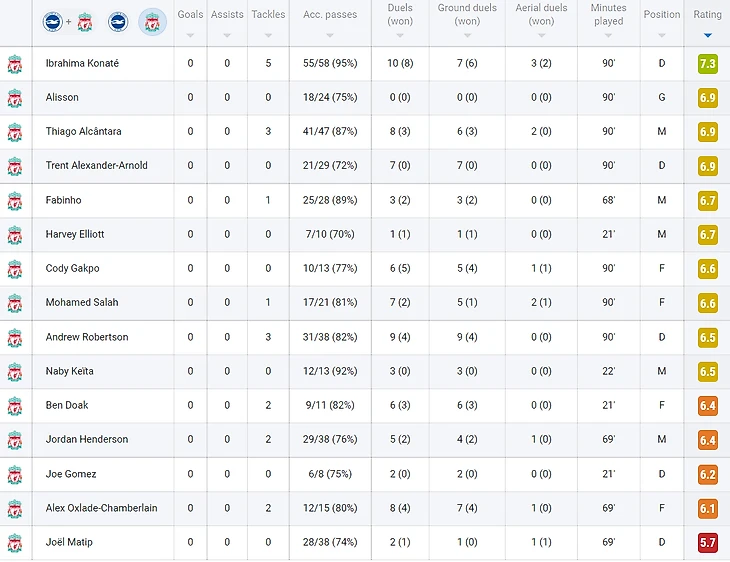Click the club badge beside Mohamed Salah
The image size is (730, 562).
pyautogui.click(x=15, y=303)
